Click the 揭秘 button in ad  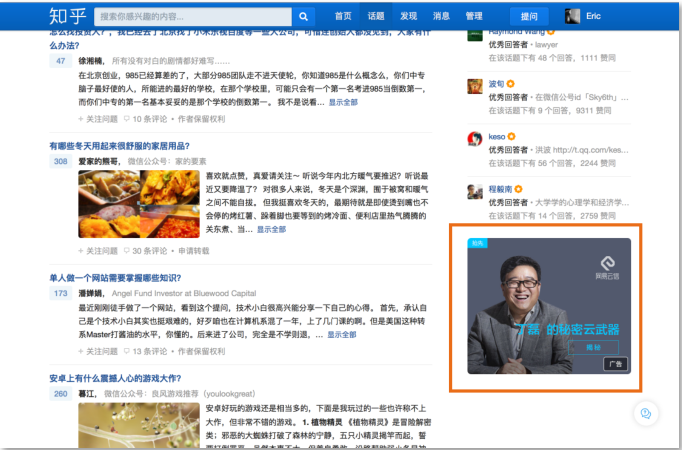click(593, 347)
